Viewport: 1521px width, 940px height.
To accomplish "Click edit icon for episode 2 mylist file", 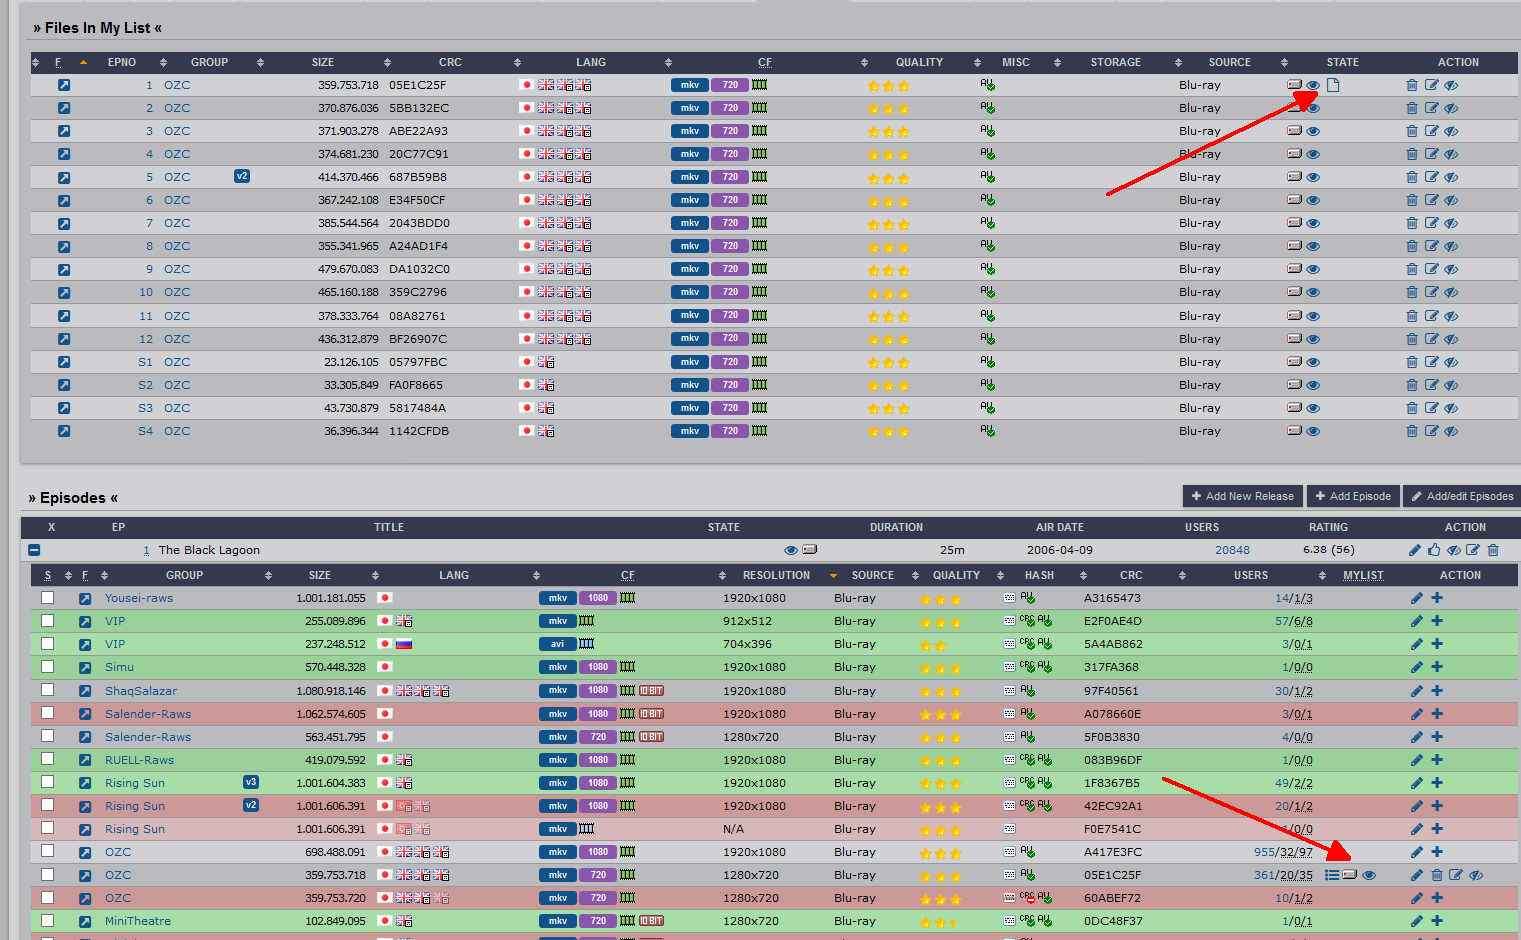I will click(1431, 108).
